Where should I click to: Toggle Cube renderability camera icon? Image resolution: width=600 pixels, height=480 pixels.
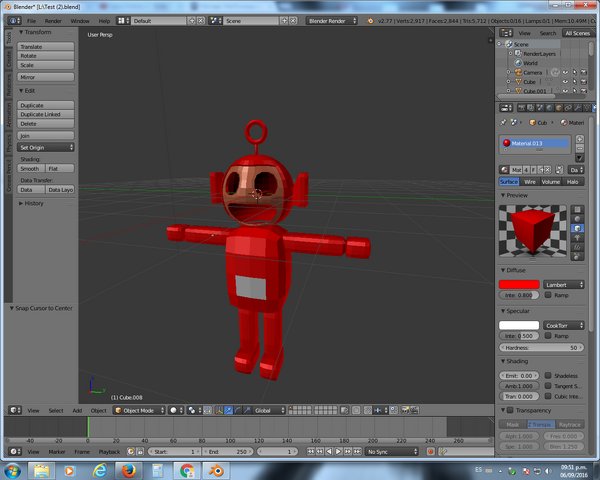584,82
